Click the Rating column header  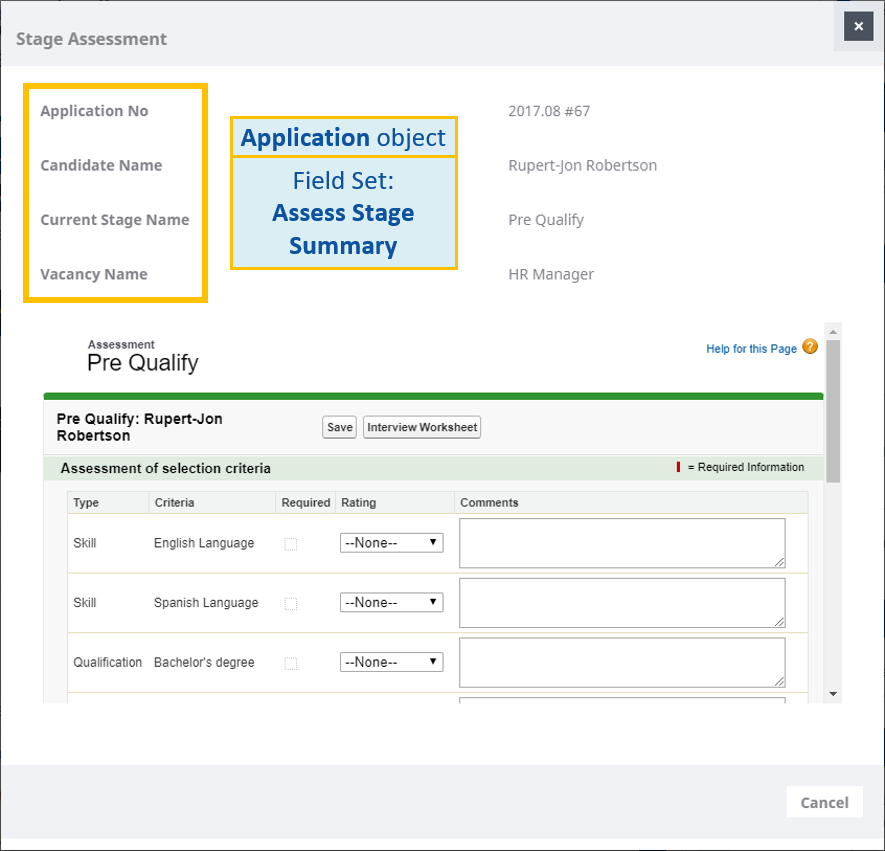pos(359,503)
